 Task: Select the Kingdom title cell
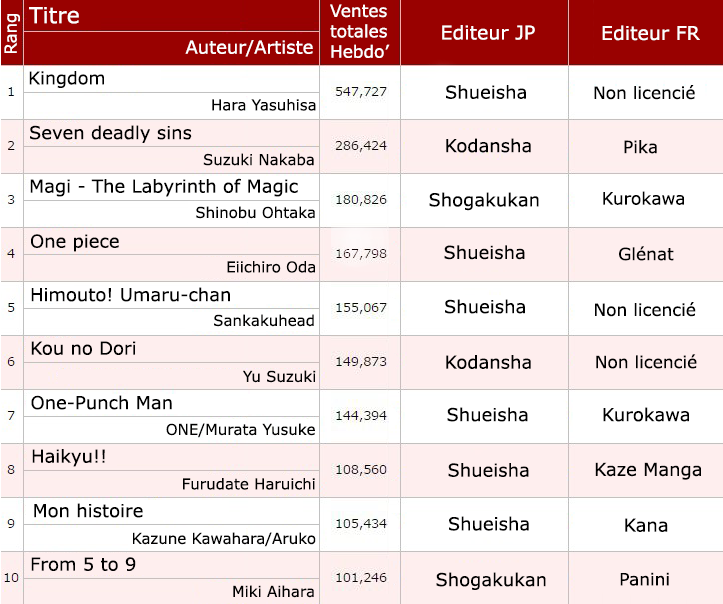[x=67, y=78]
